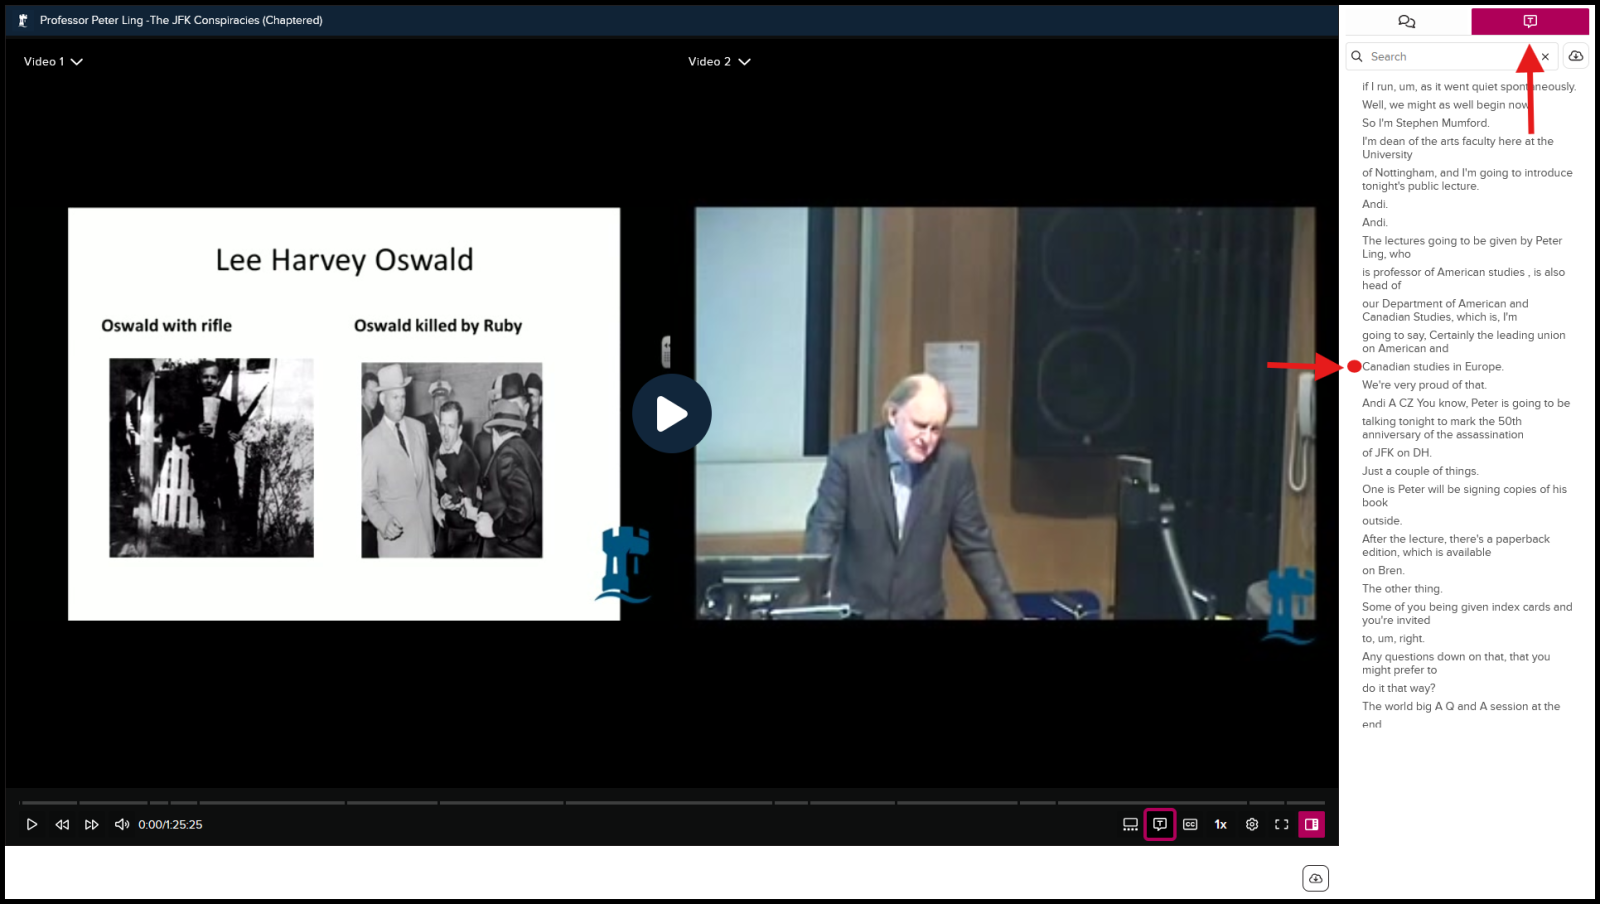Open the discussion comments tab
The width and height of the screenshot is (1600, 904).
pyautogui.click(x=1407, y=21)
